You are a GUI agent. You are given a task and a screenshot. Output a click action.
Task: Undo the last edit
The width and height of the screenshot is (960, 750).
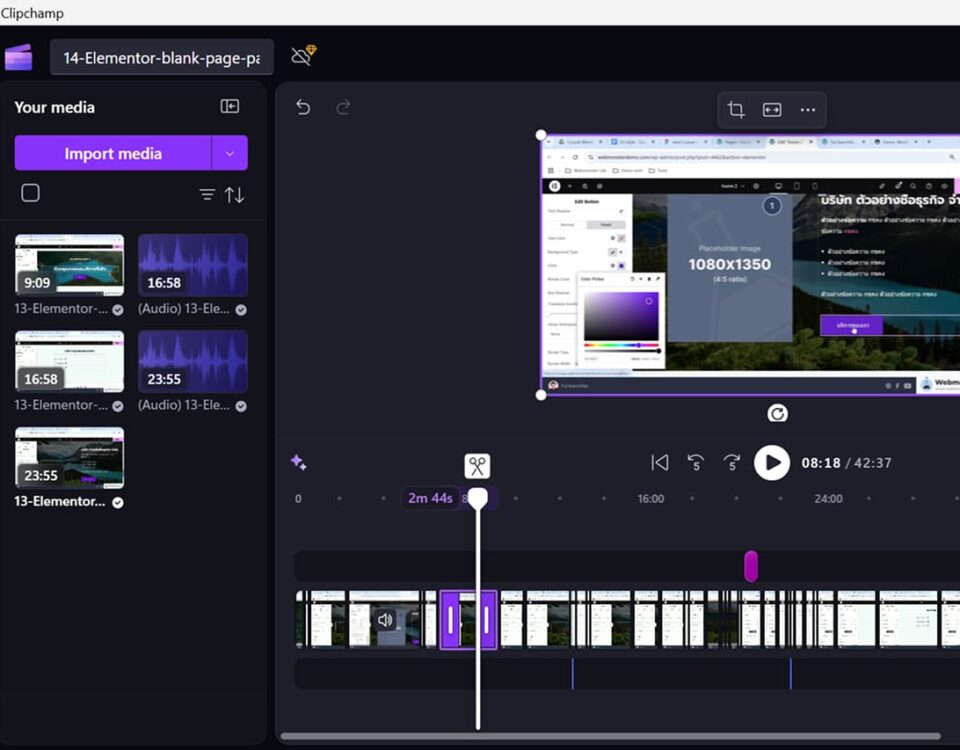coord(303,107)
